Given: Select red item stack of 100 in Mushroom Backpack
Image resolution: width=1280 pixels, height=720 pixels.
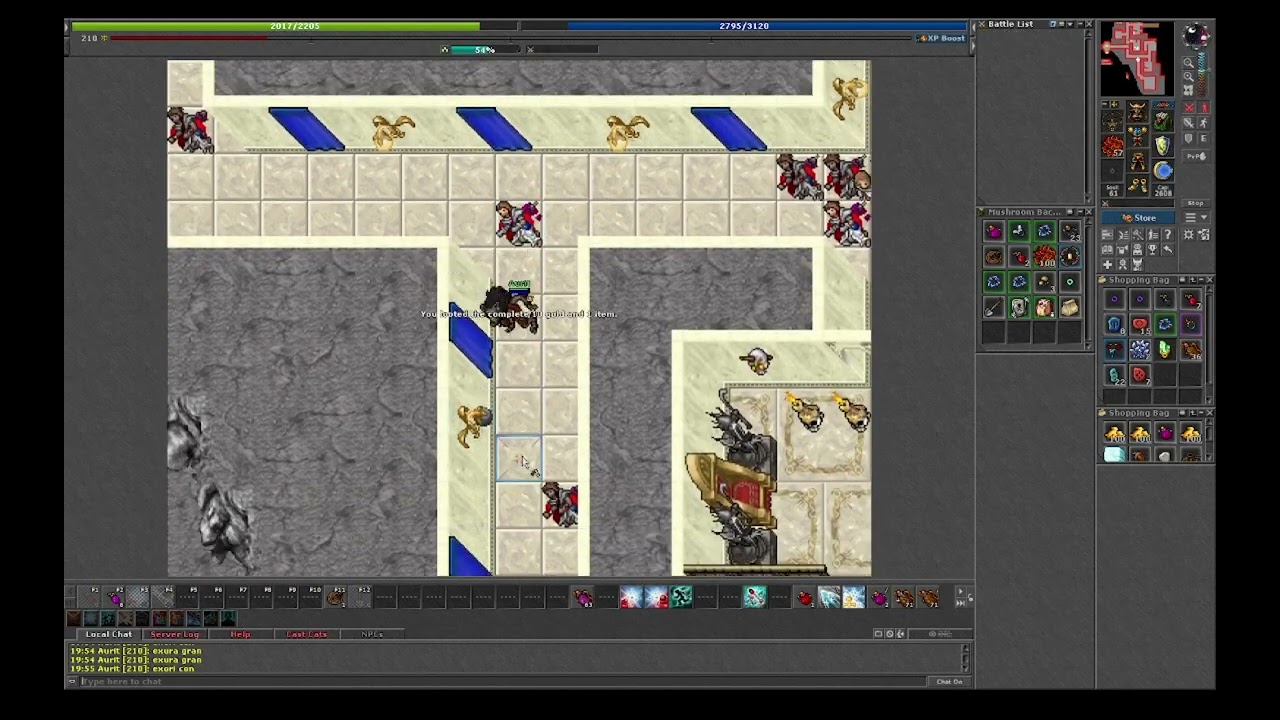Looking at the screenshot, I should coord(1045,256).
